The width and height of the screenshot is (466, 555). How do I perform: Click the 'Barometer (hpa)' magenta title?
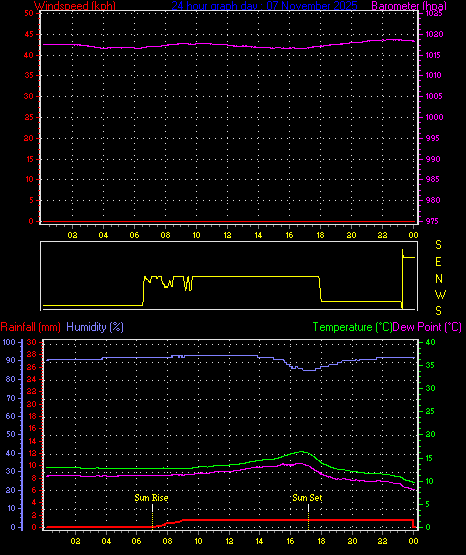click(x=409, y=5)
